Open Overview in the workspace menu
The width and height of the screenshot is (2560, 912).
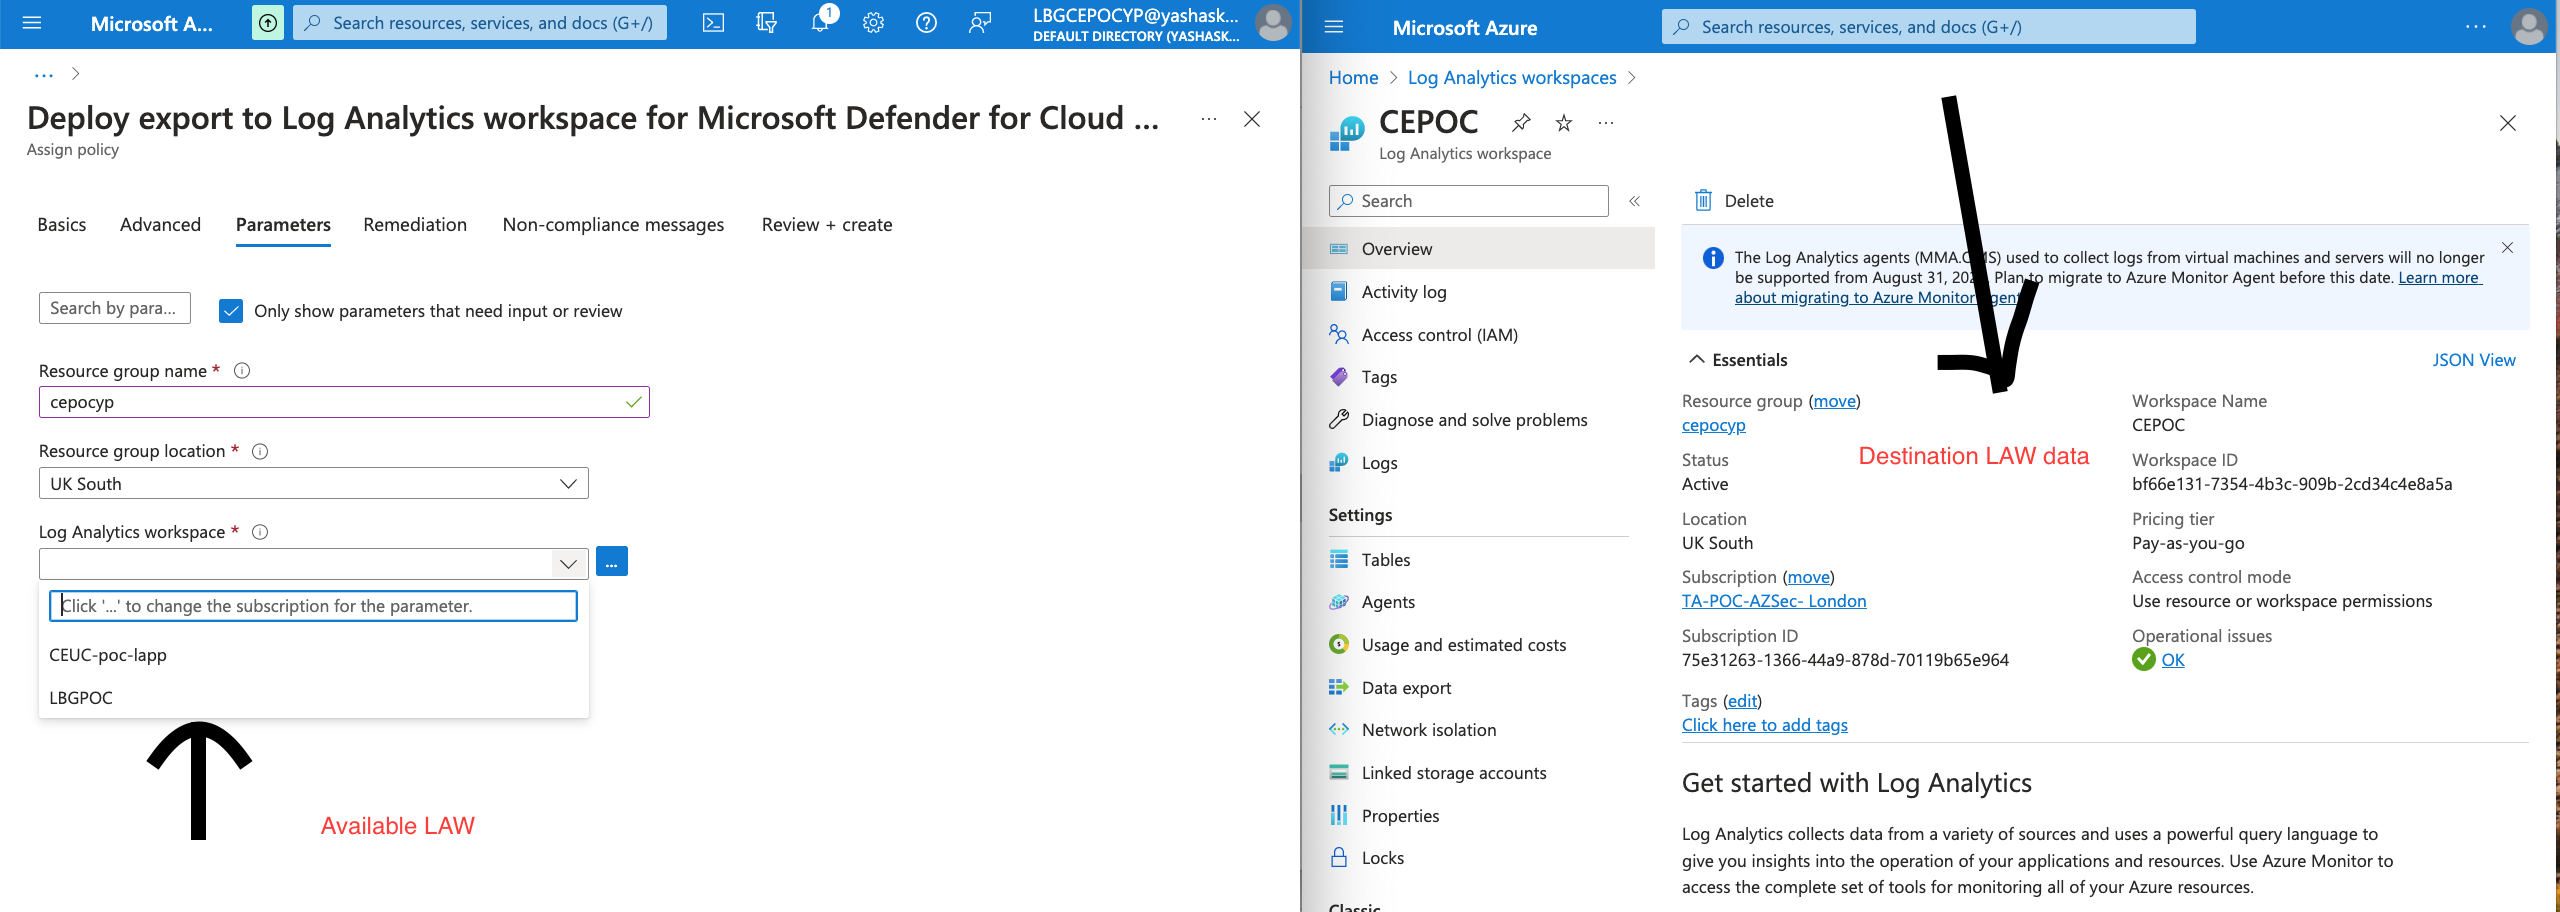click(x=1479, y=249)
